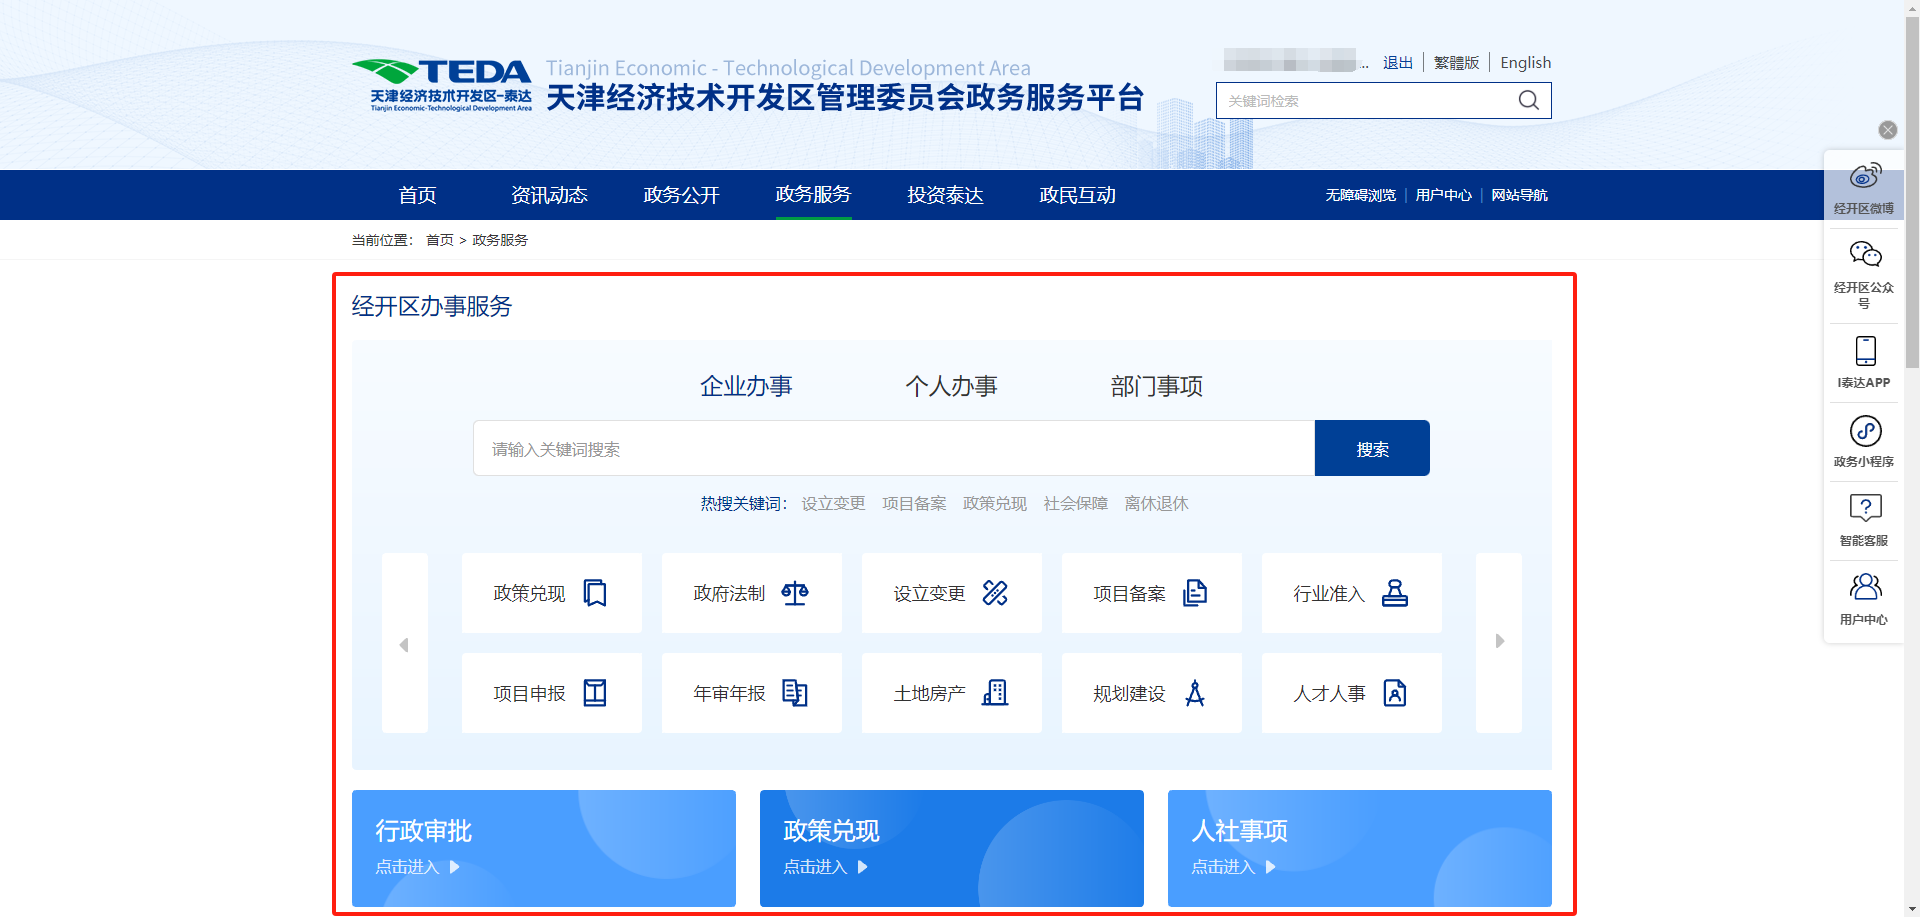Screen dimensions: 1920x917
Task: Click the building icon on the 土地房产 tile
Action: tap(995, 693)
